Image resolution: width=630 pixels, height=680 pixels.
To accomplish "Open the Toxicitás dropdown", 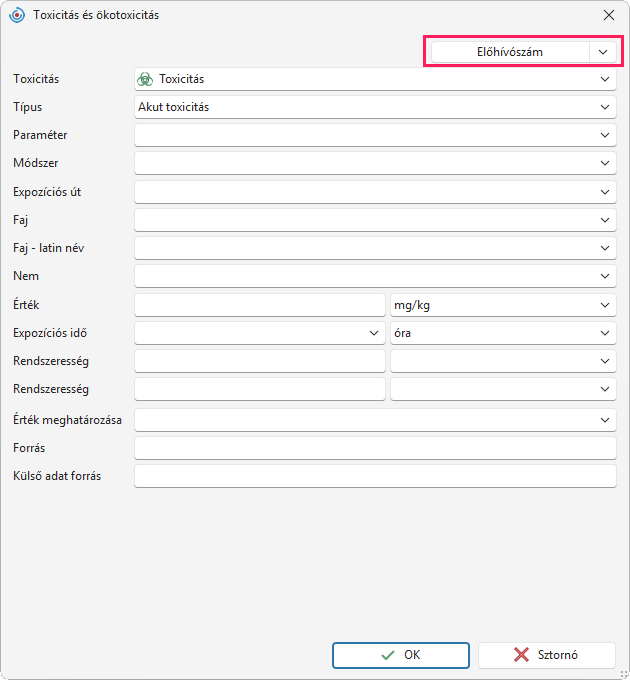I will pyautogui.click(x=375, y=79).
